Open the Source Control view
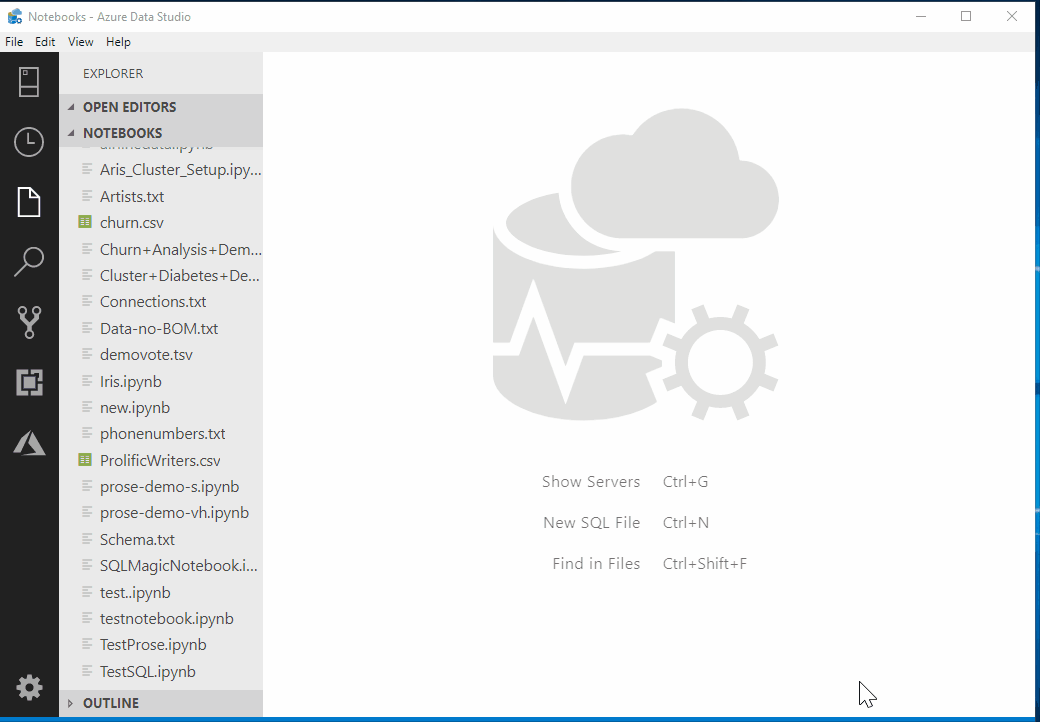1040x722 pixels. [x=29, y=322]
